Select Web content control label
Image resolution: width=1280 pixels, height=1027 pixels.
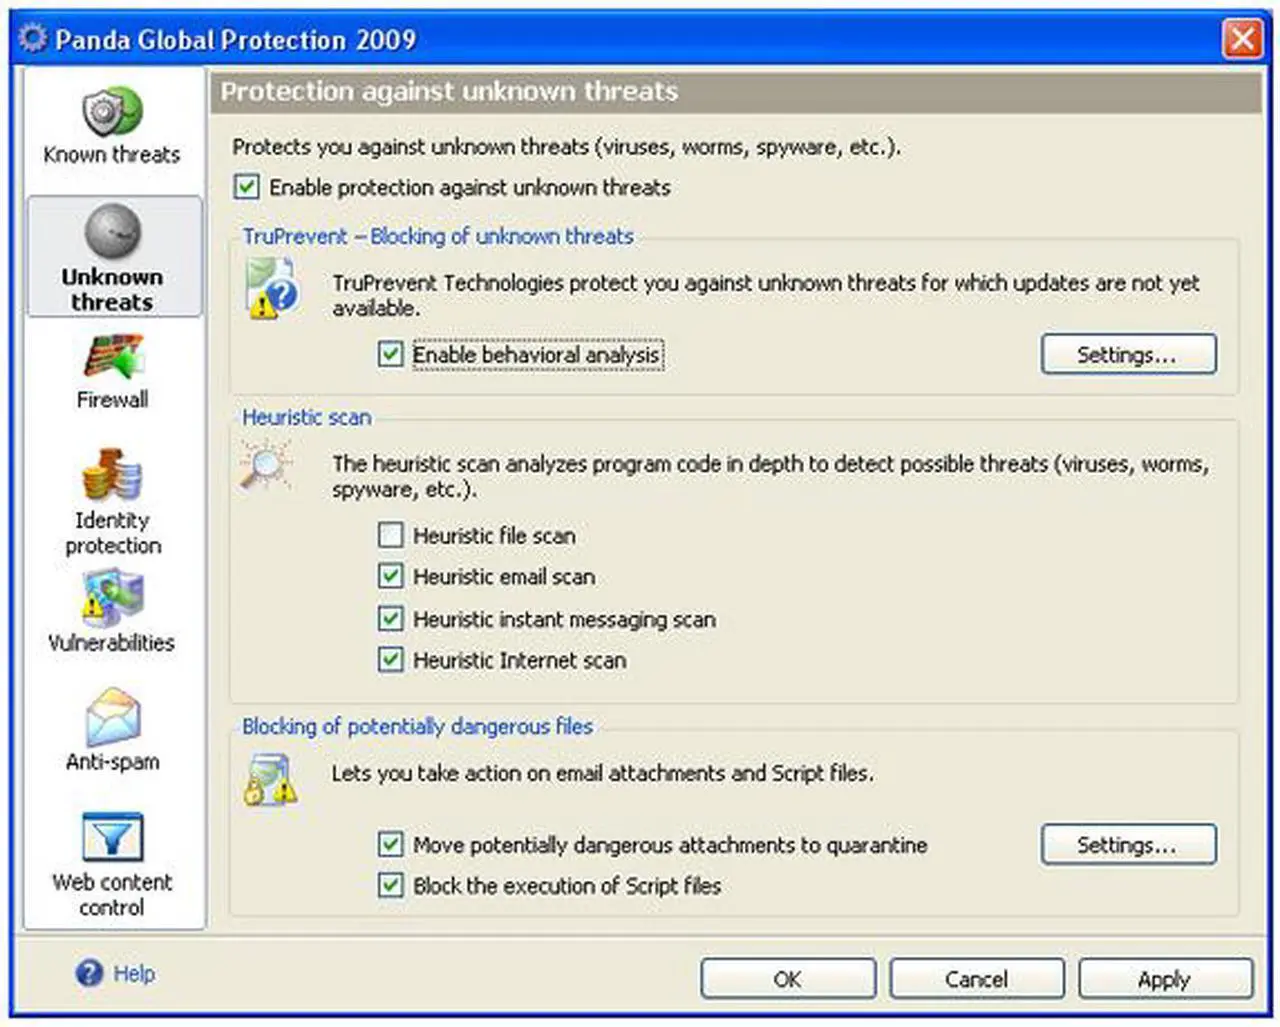112,895
